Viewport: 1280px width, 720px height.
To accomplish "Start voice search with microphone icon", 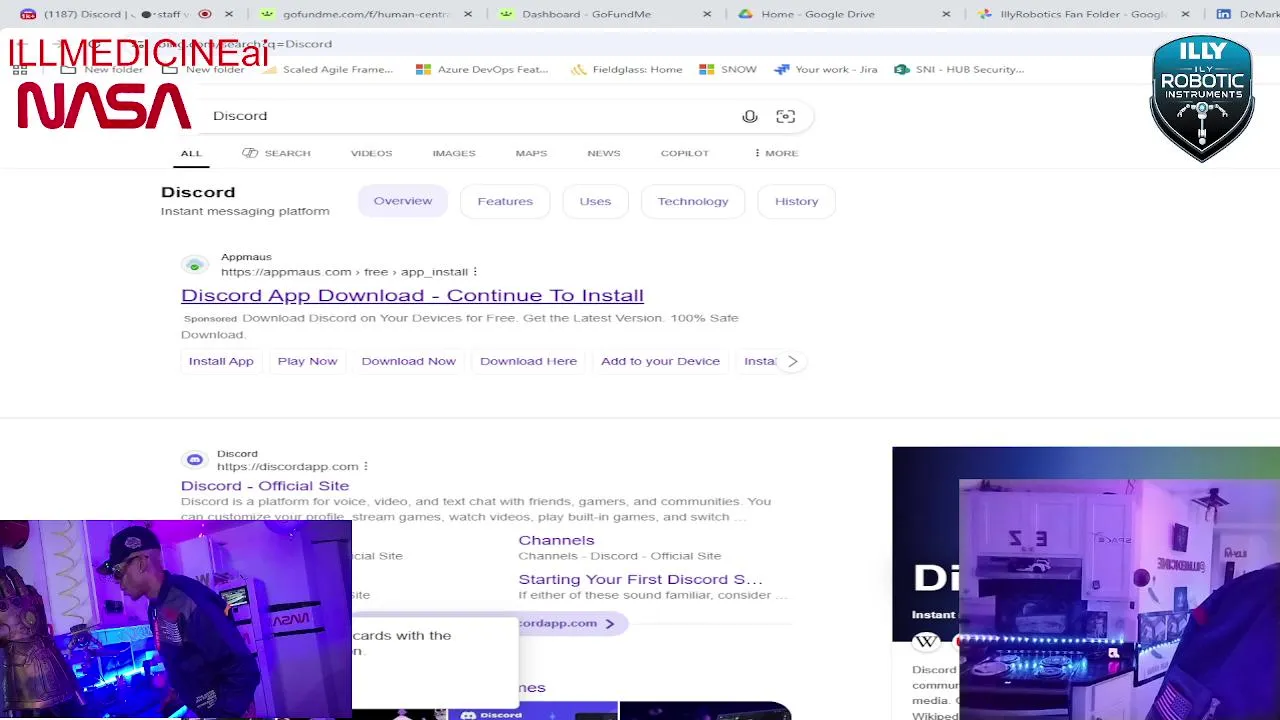I will point(750,116).
